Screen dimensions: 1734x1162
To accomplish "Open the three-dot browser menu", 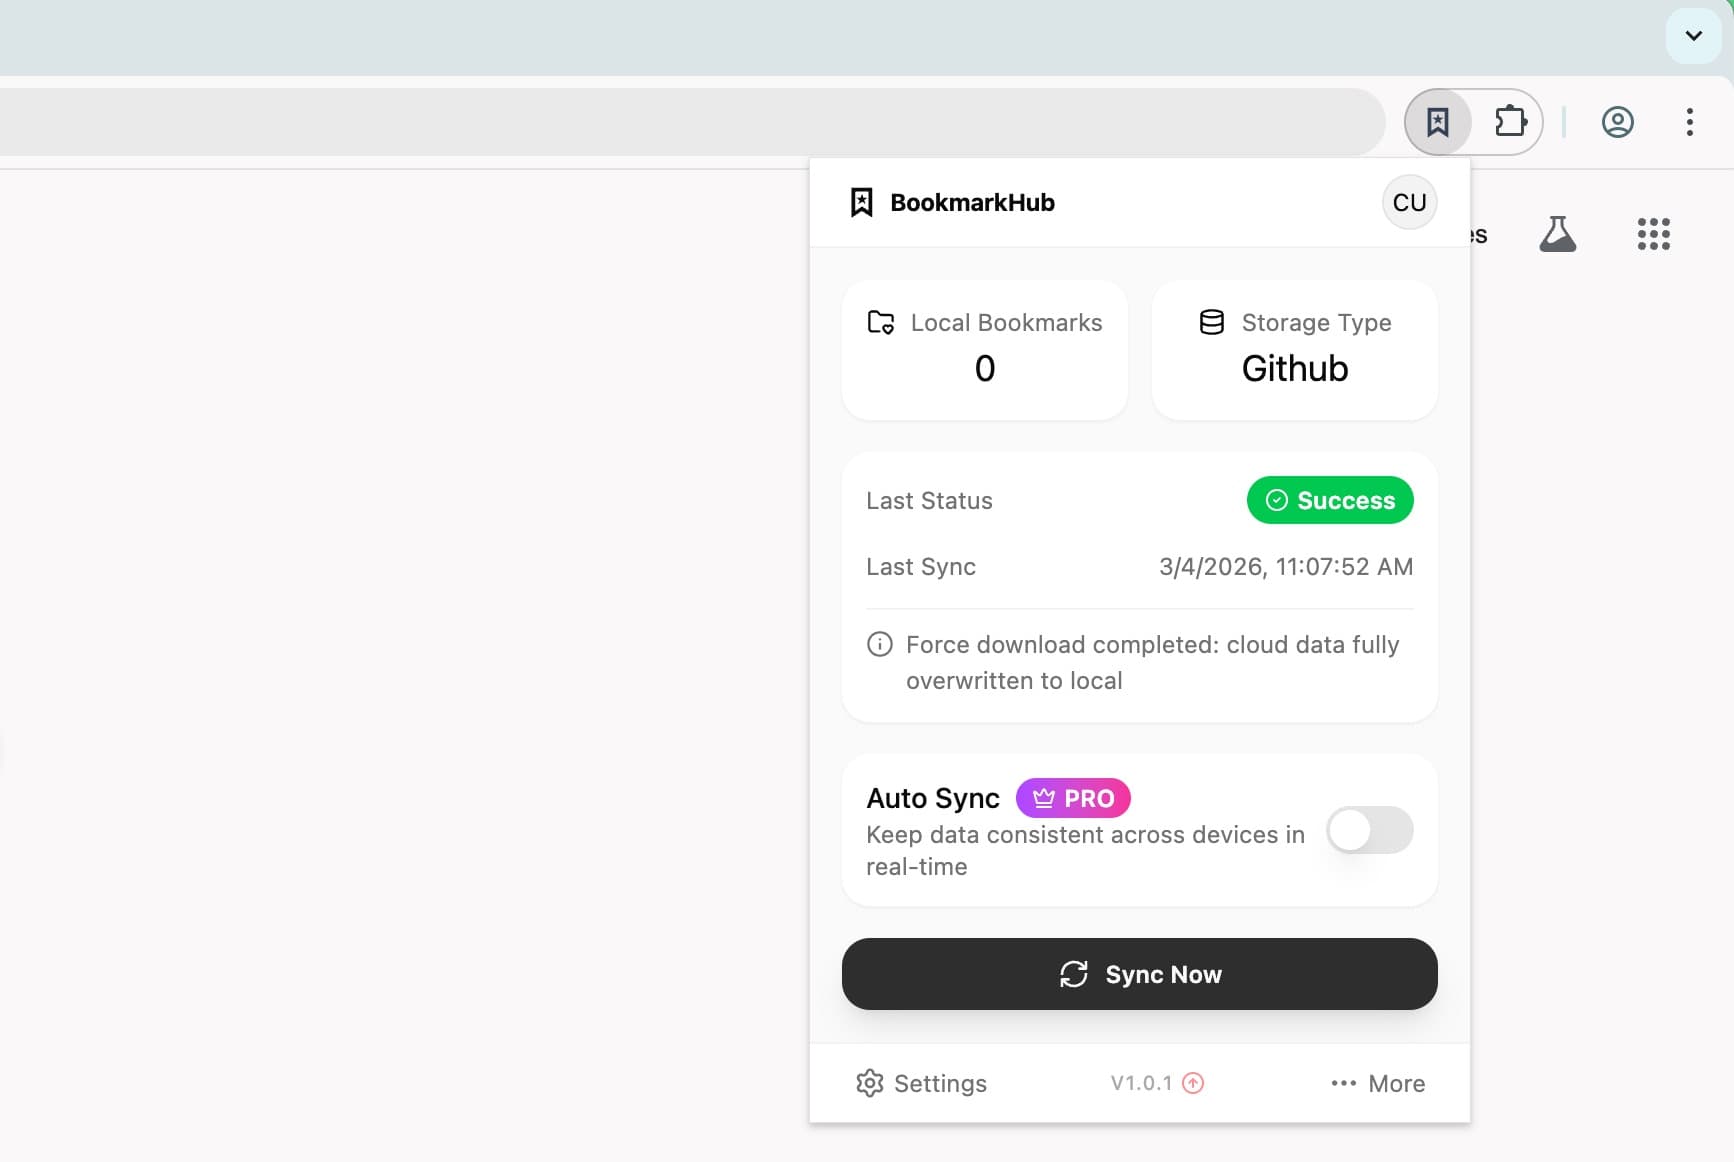I will coord(1689,122).
